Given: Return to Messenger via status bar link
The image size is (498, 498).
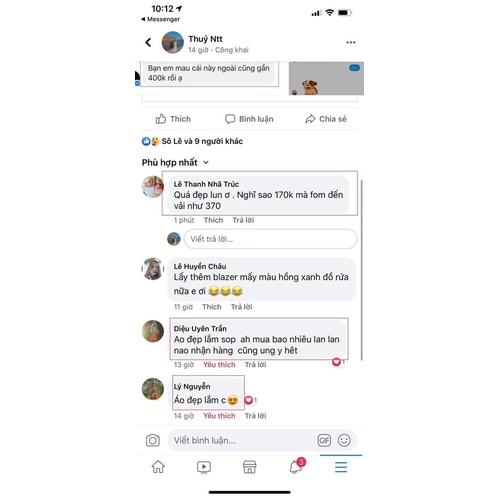Looking at the screenshot, I should (160, 19).
